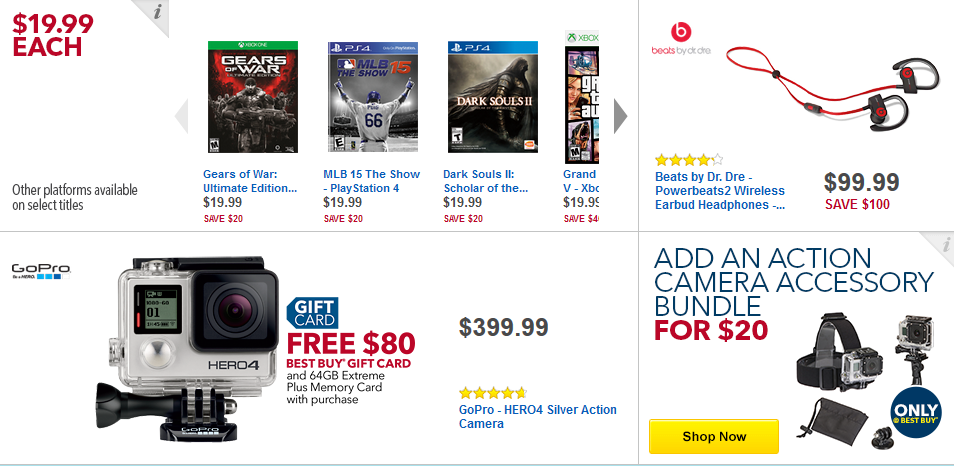Click the Only at Best Buy badge
Image resolution: width=954 pixels, height=466 pixels.
pyautogui.click(x=916, y=411)
